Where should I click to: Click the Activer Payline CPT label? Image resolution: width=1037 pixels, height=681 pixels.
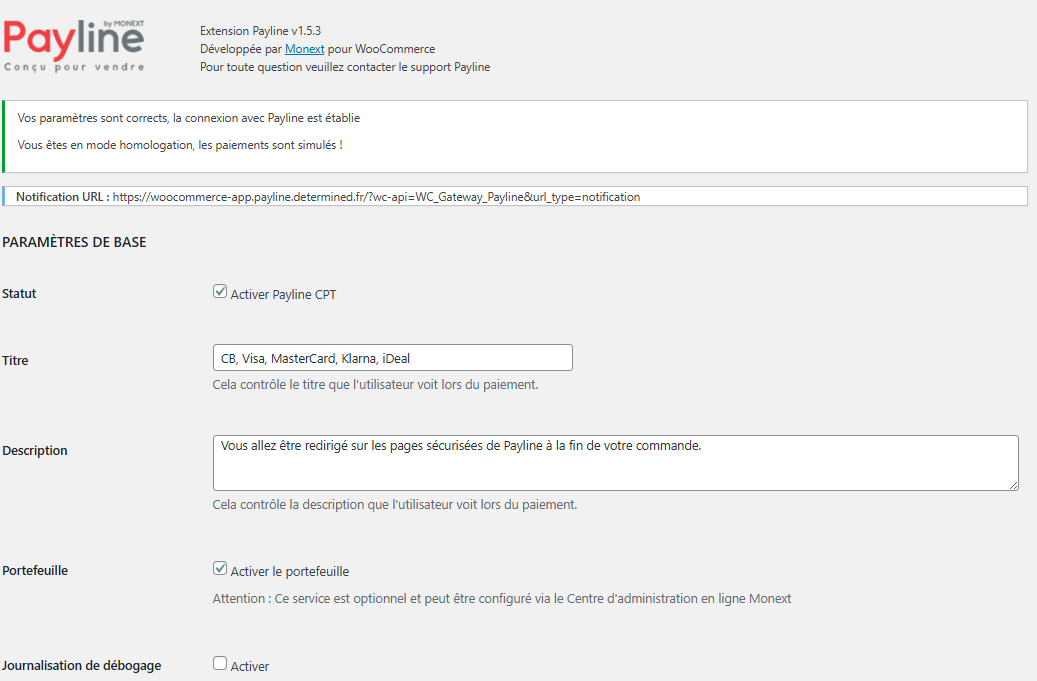pos(283,295)
